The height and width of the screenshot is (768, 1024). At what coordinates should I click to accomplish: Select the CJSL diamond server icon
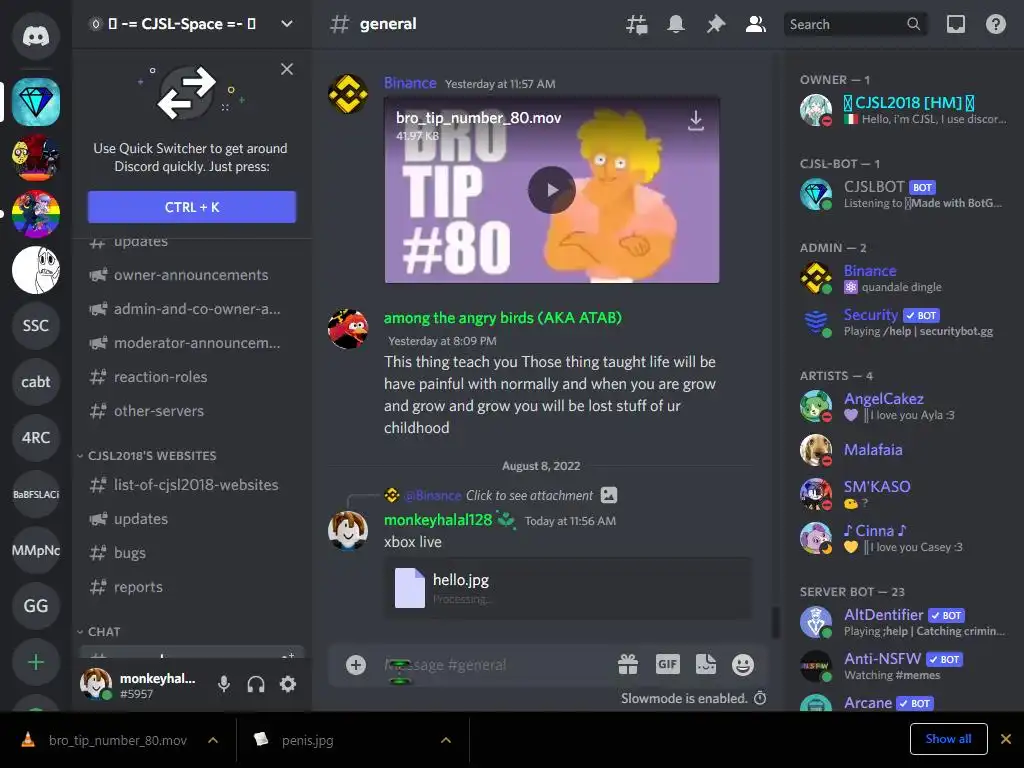(36, 102)
